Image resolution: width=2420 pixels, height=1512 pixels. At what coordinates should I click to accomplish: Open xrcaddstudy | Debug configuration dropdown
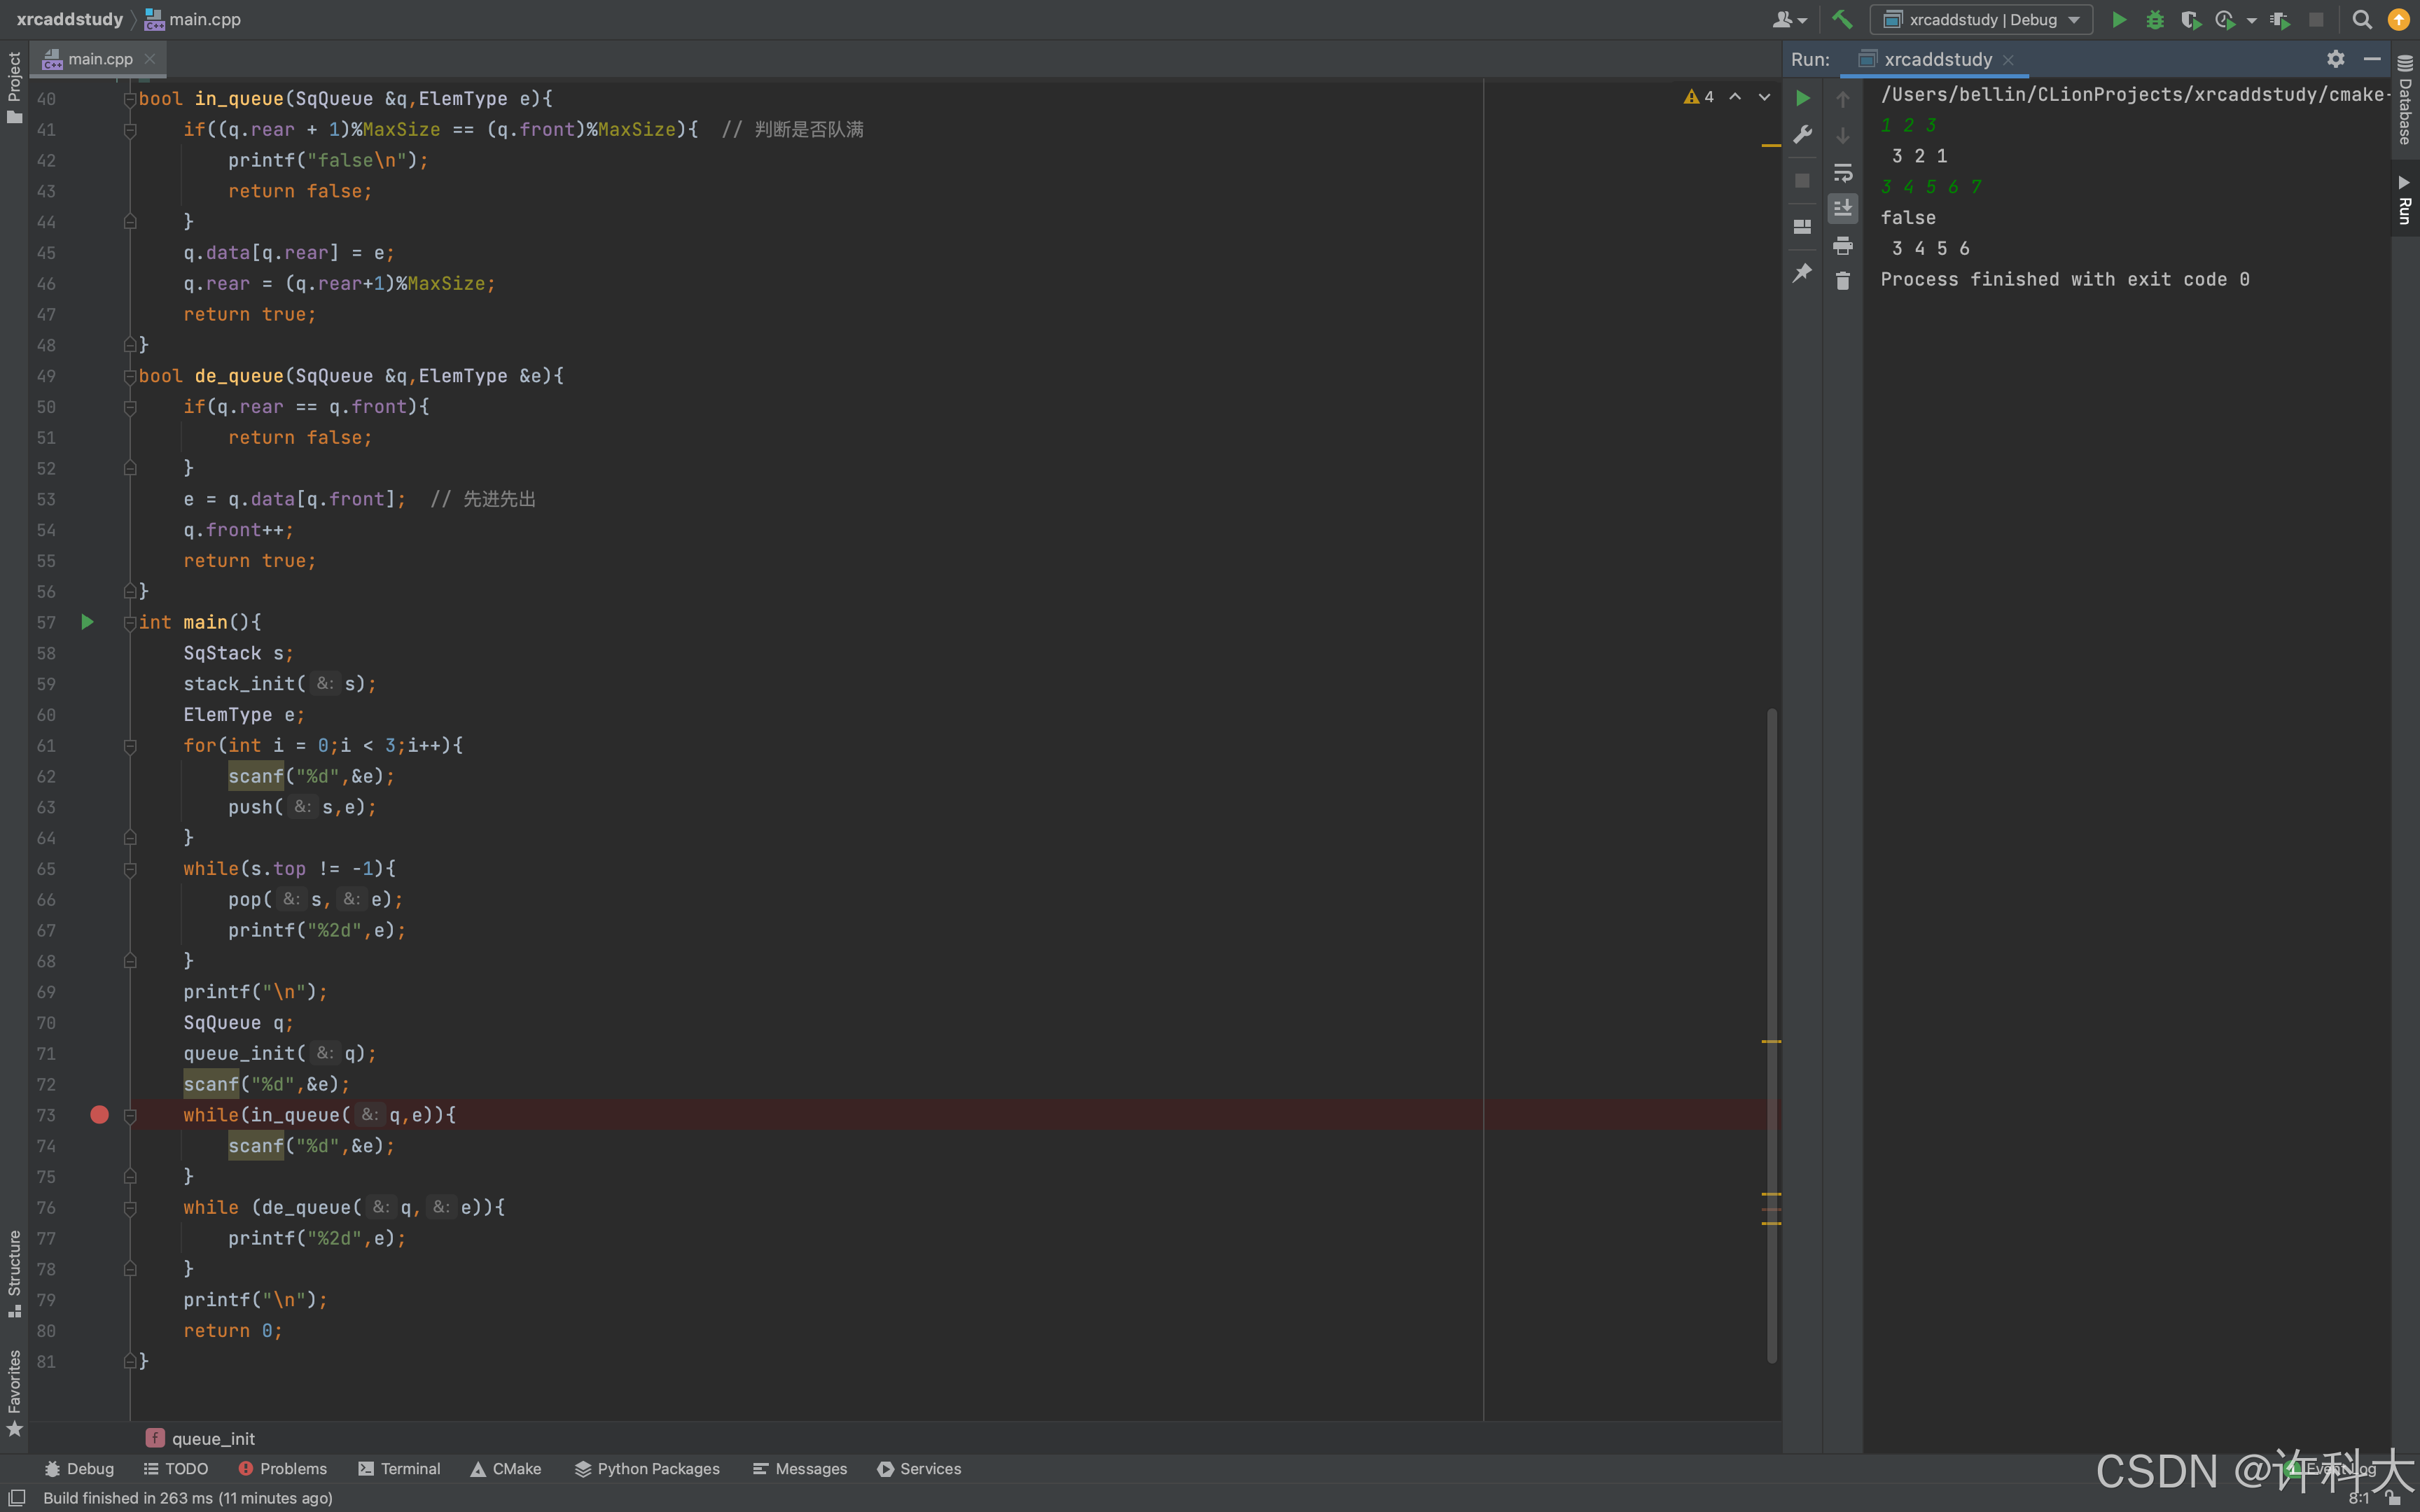[x=1982, y=19]
